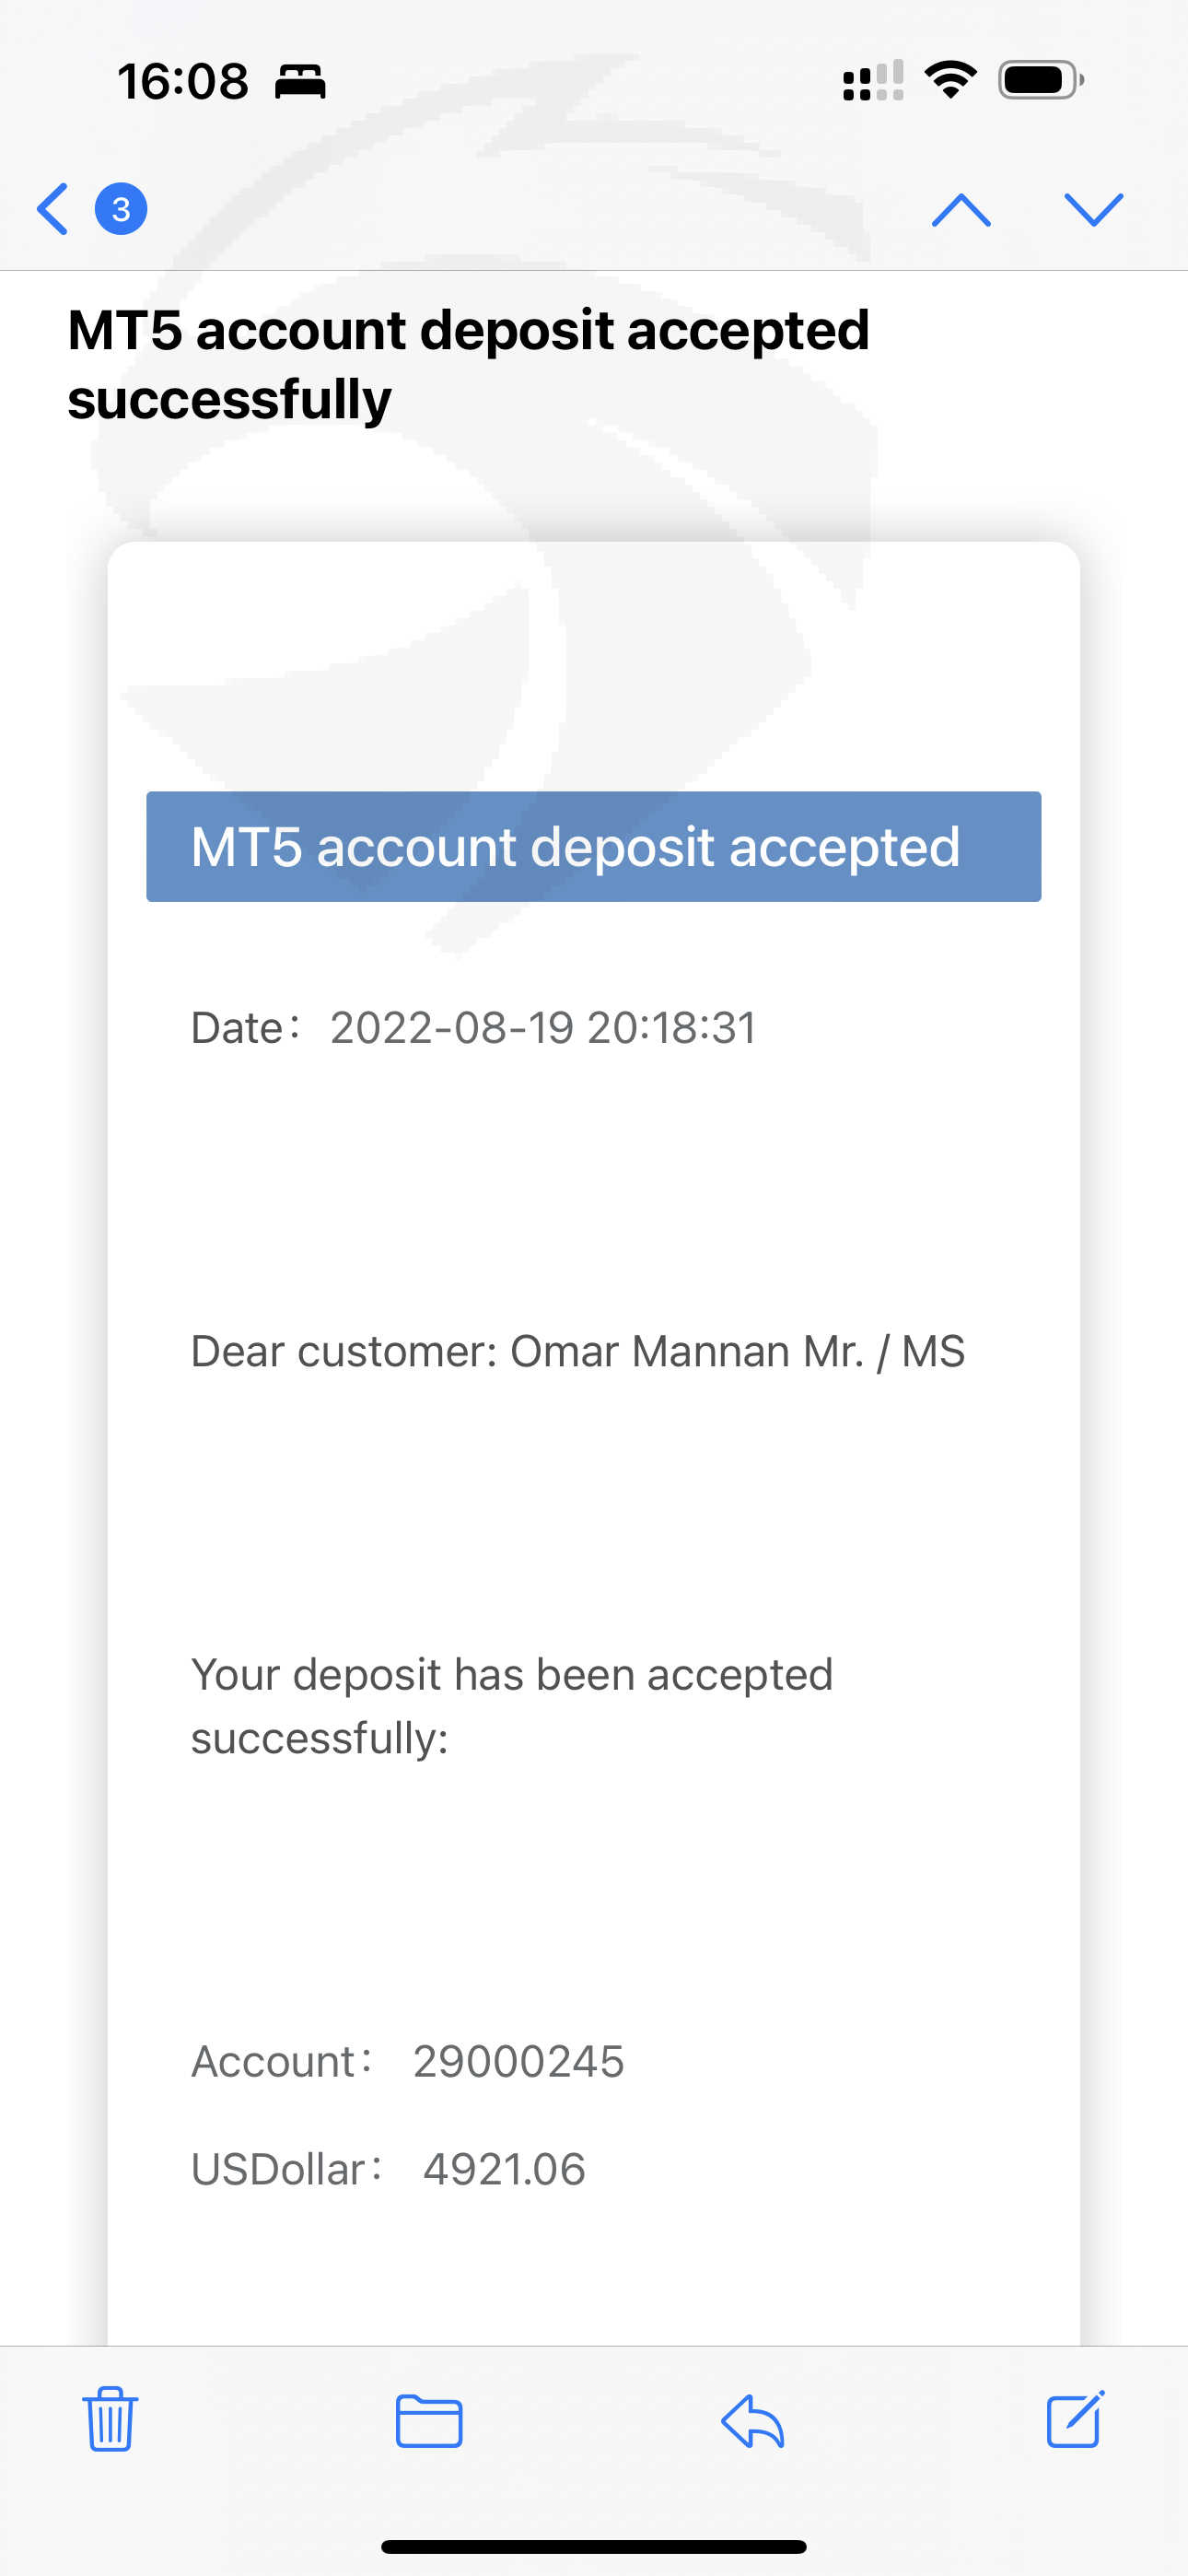The height and width of the screenshot is (2576, 1188).
Task: Tap the 16:08 clock in status bar
Action: 183,81
